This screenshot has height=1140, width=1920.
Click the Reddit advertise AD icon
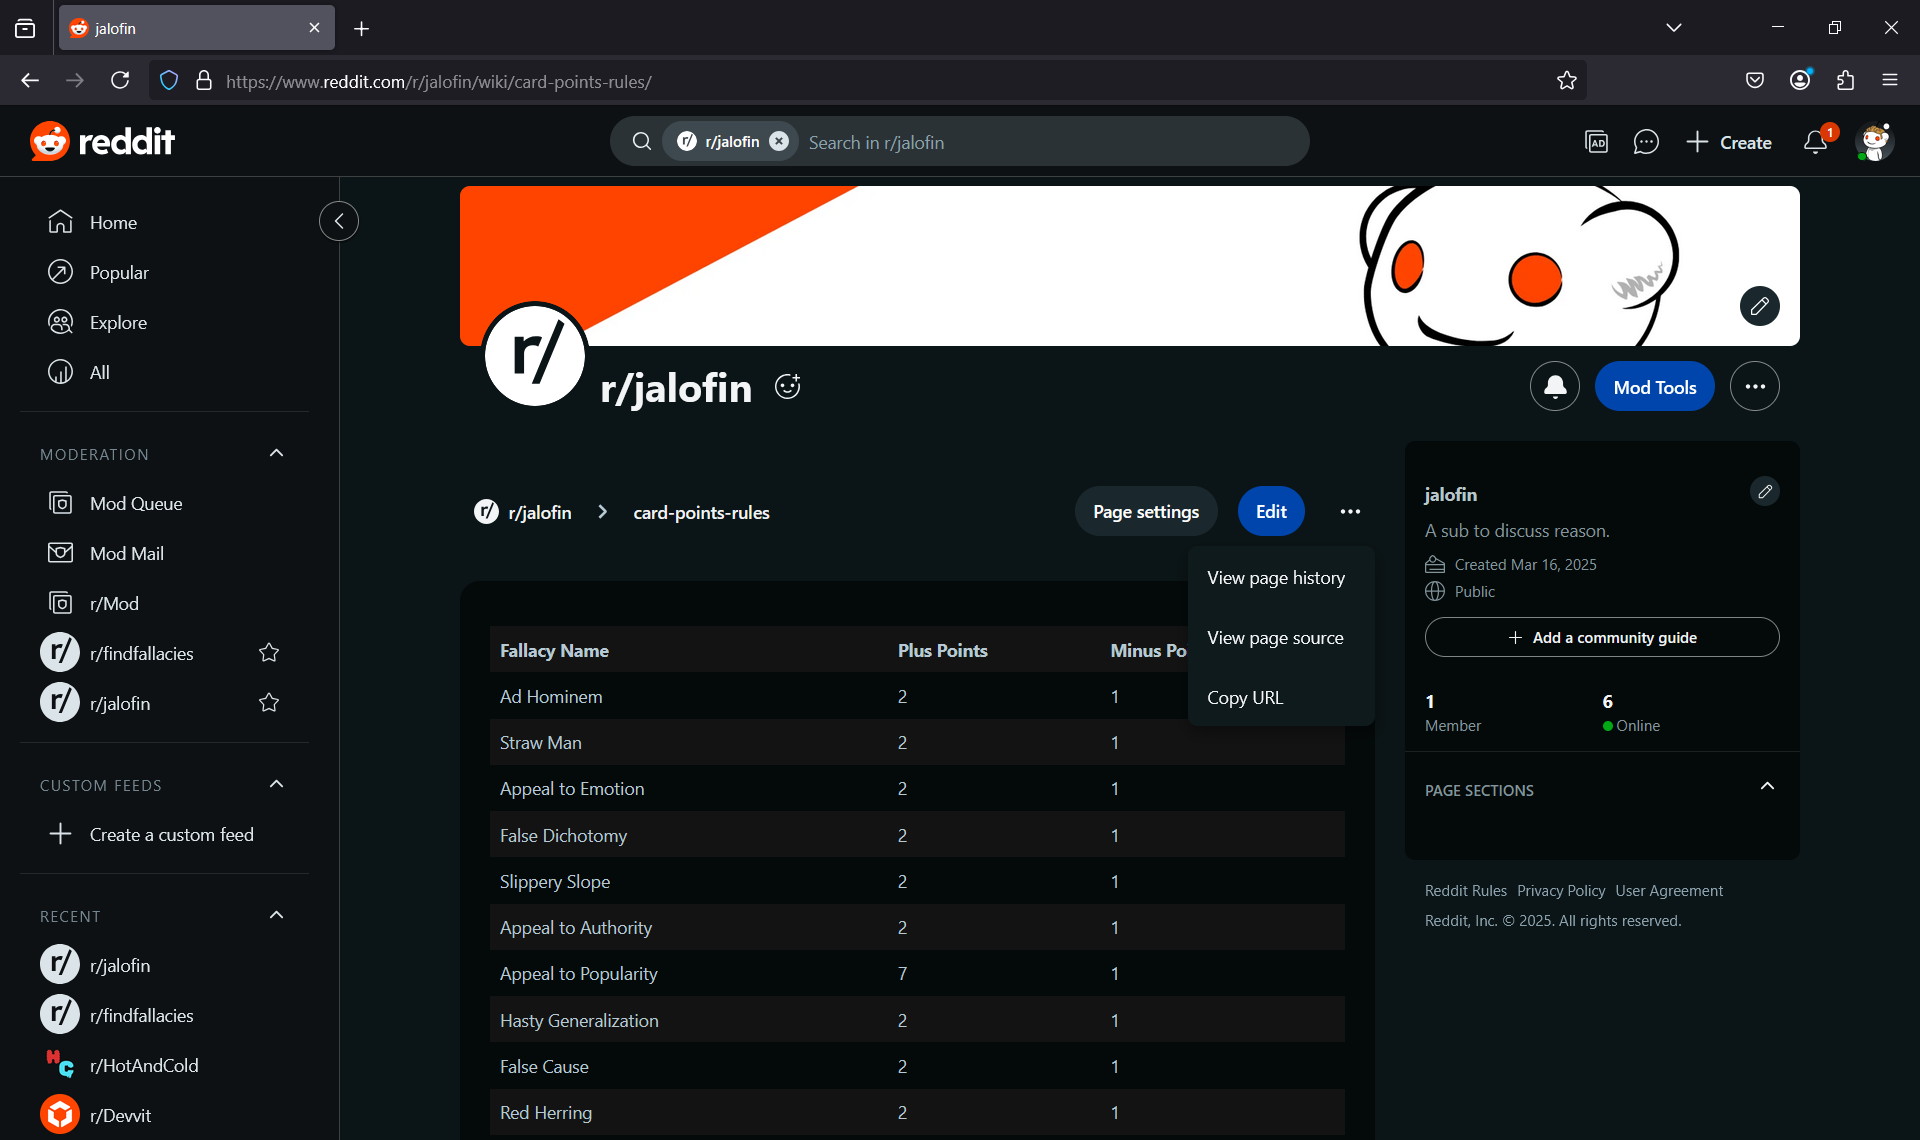coord(1596,142)
